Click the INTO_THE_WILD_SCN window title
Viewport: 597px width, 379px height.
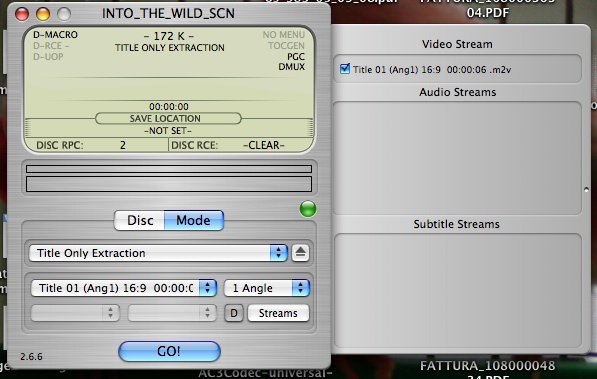coord(168,13)
